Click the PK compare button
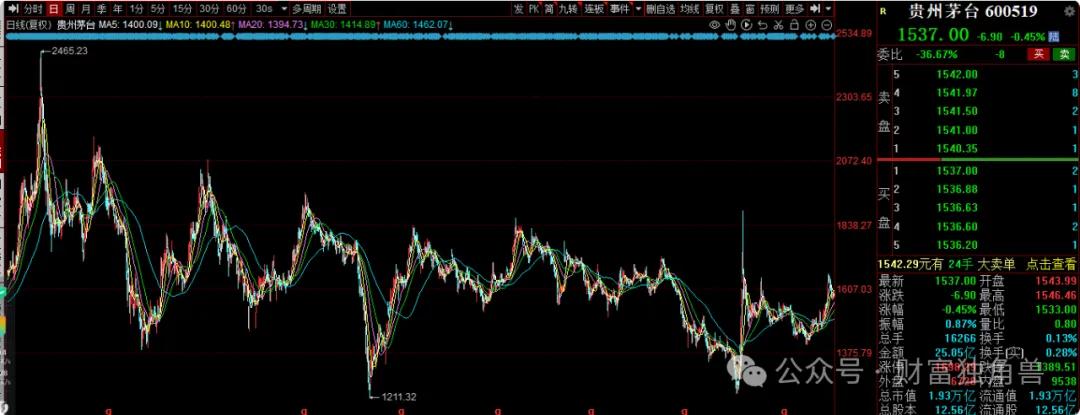The image size is (1080, 415). (x=533, y=9)
